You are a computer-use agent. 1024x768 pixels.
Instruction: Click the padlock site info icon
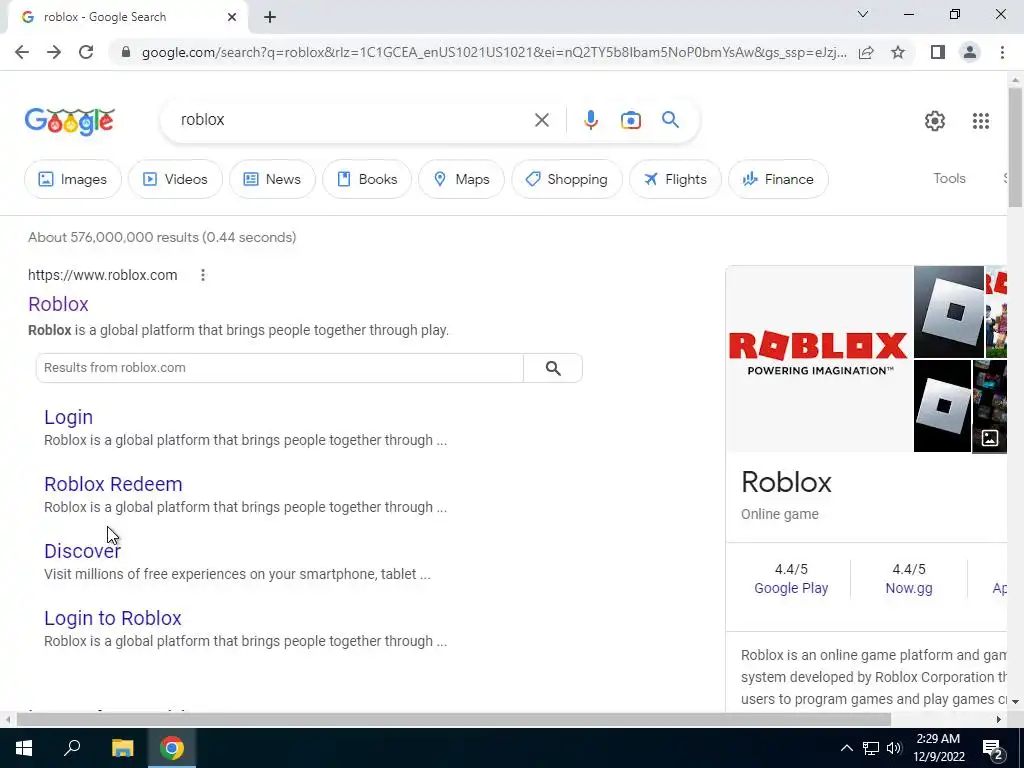(x=126, y=52)
